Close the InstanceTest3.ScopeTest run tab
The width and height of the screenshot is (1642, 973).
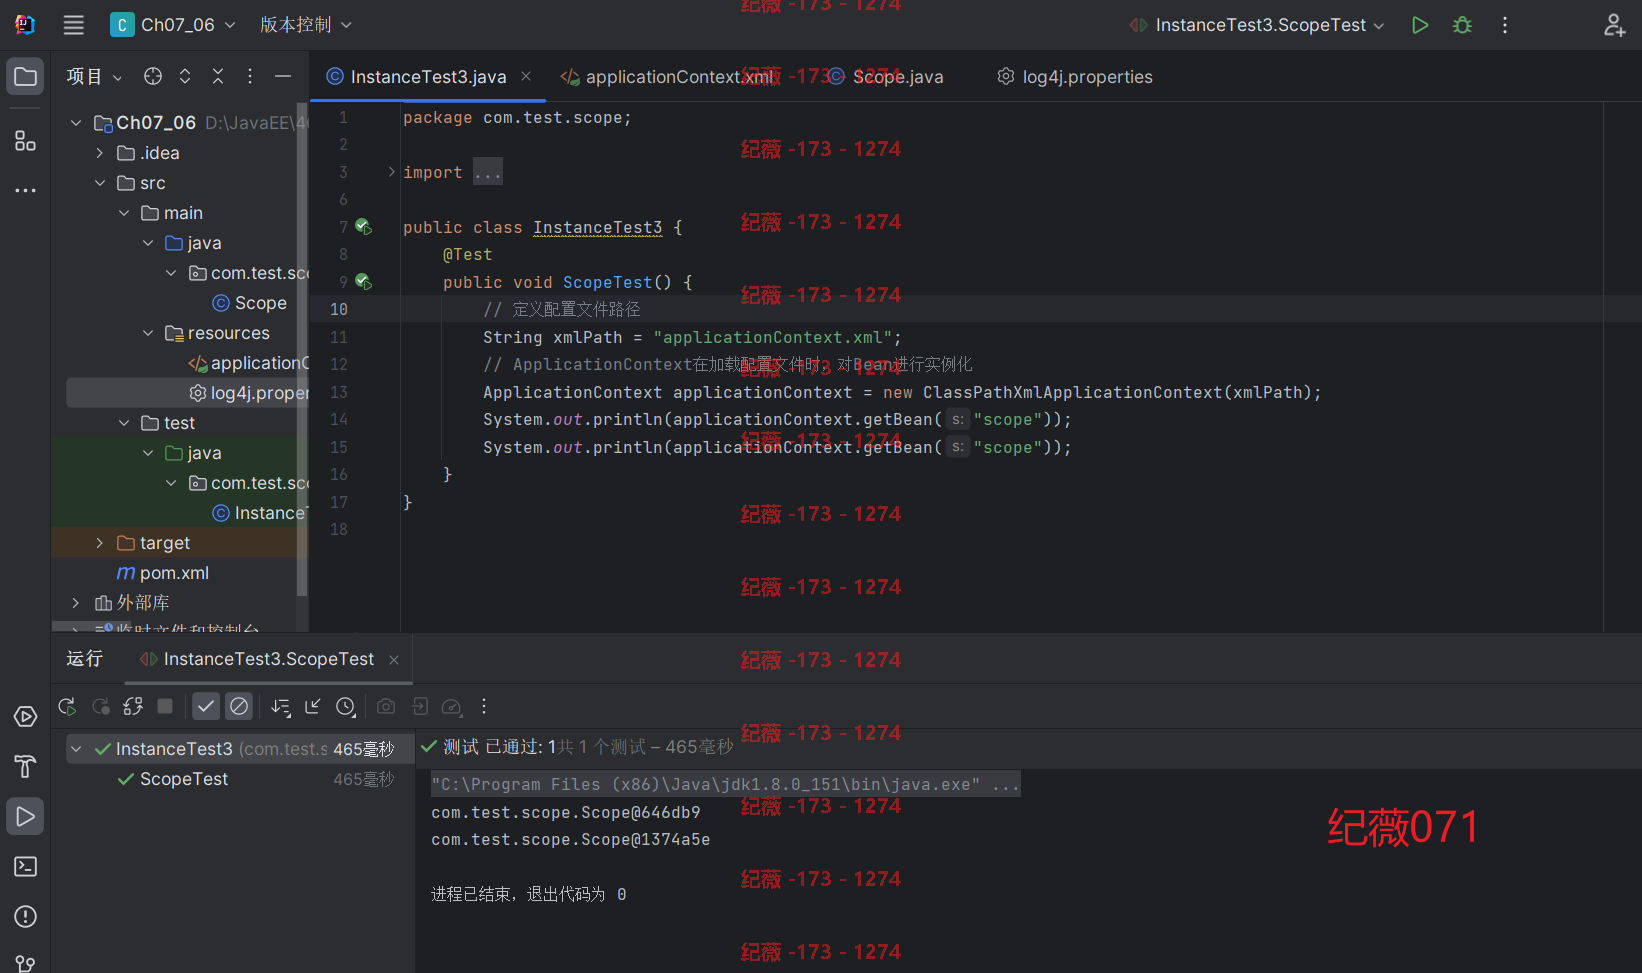(394, 660)
